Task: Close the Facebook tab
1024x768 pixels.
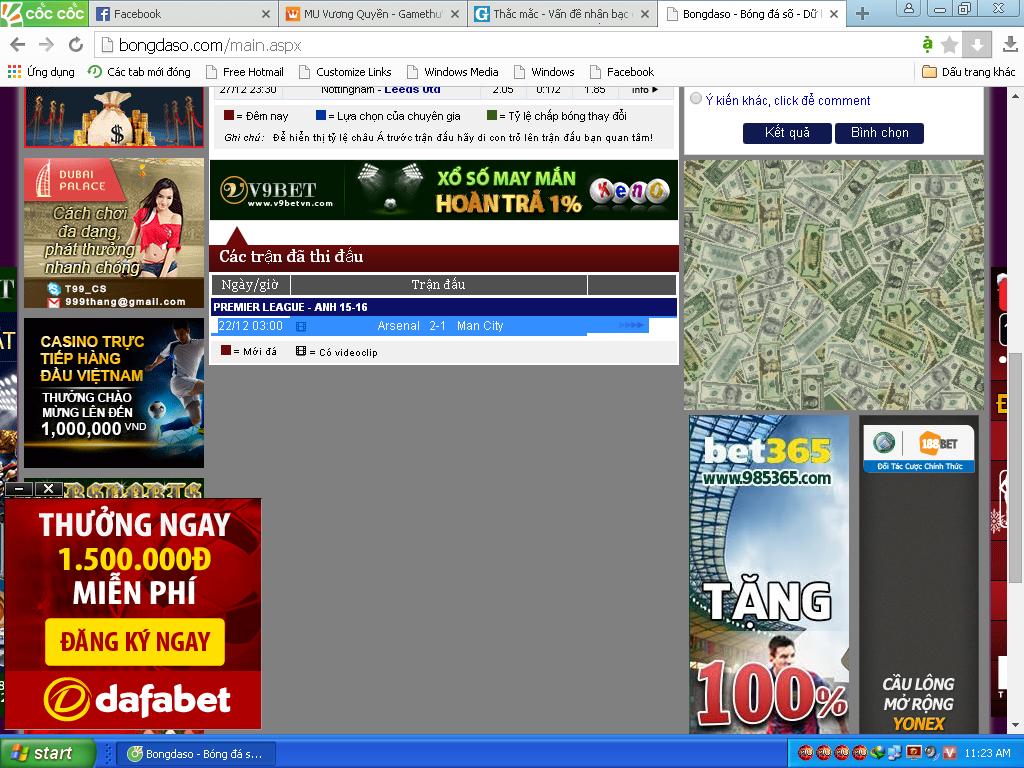Action: pos(266,14)
